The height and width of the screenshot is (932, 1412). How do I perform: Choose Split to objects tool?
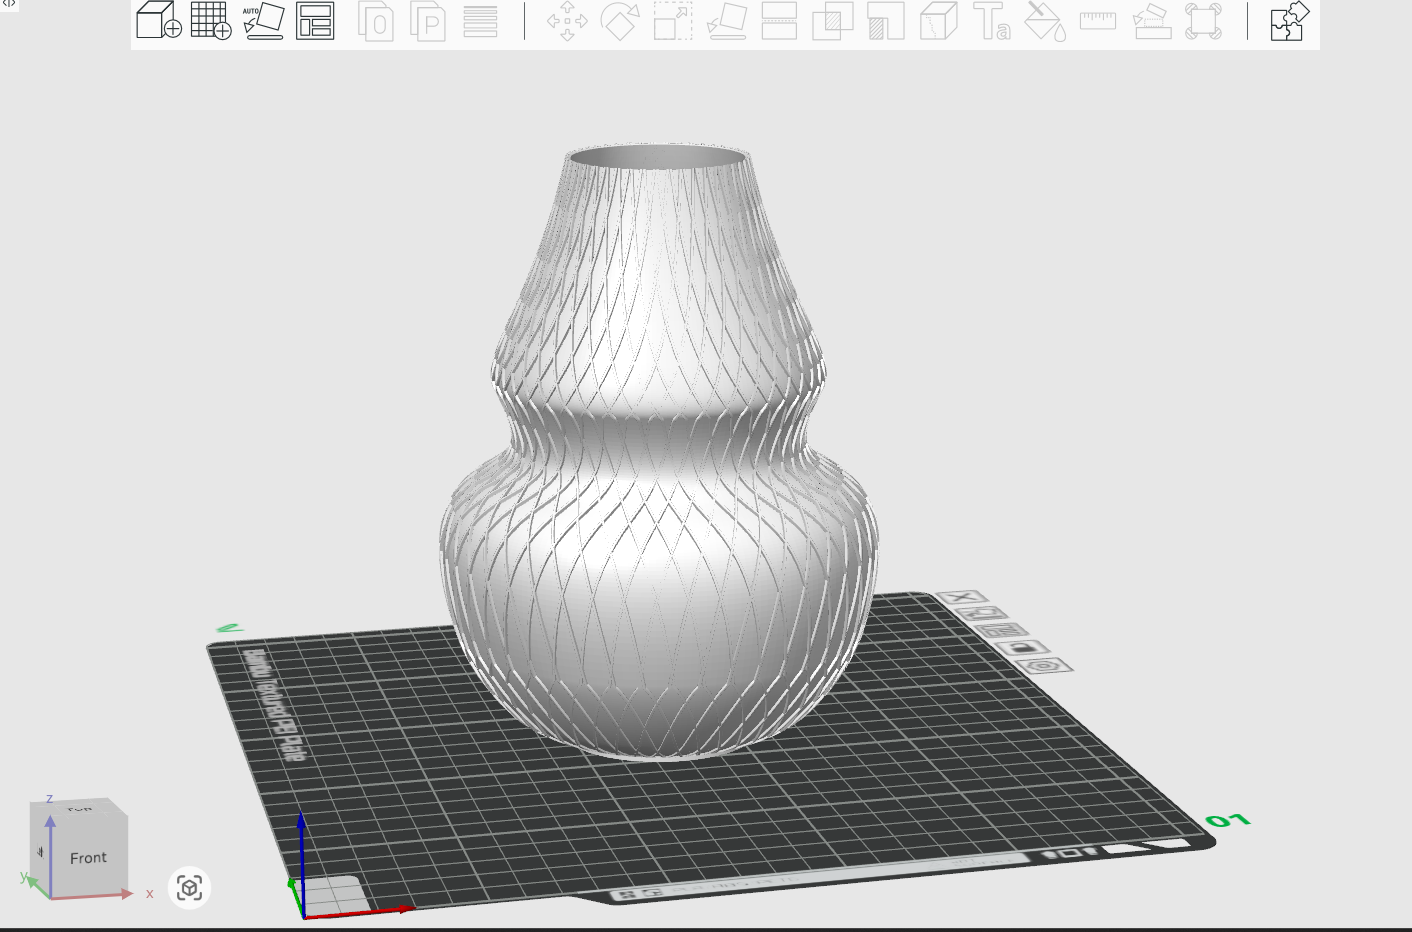pyautogui.click(x=376, y=21)
